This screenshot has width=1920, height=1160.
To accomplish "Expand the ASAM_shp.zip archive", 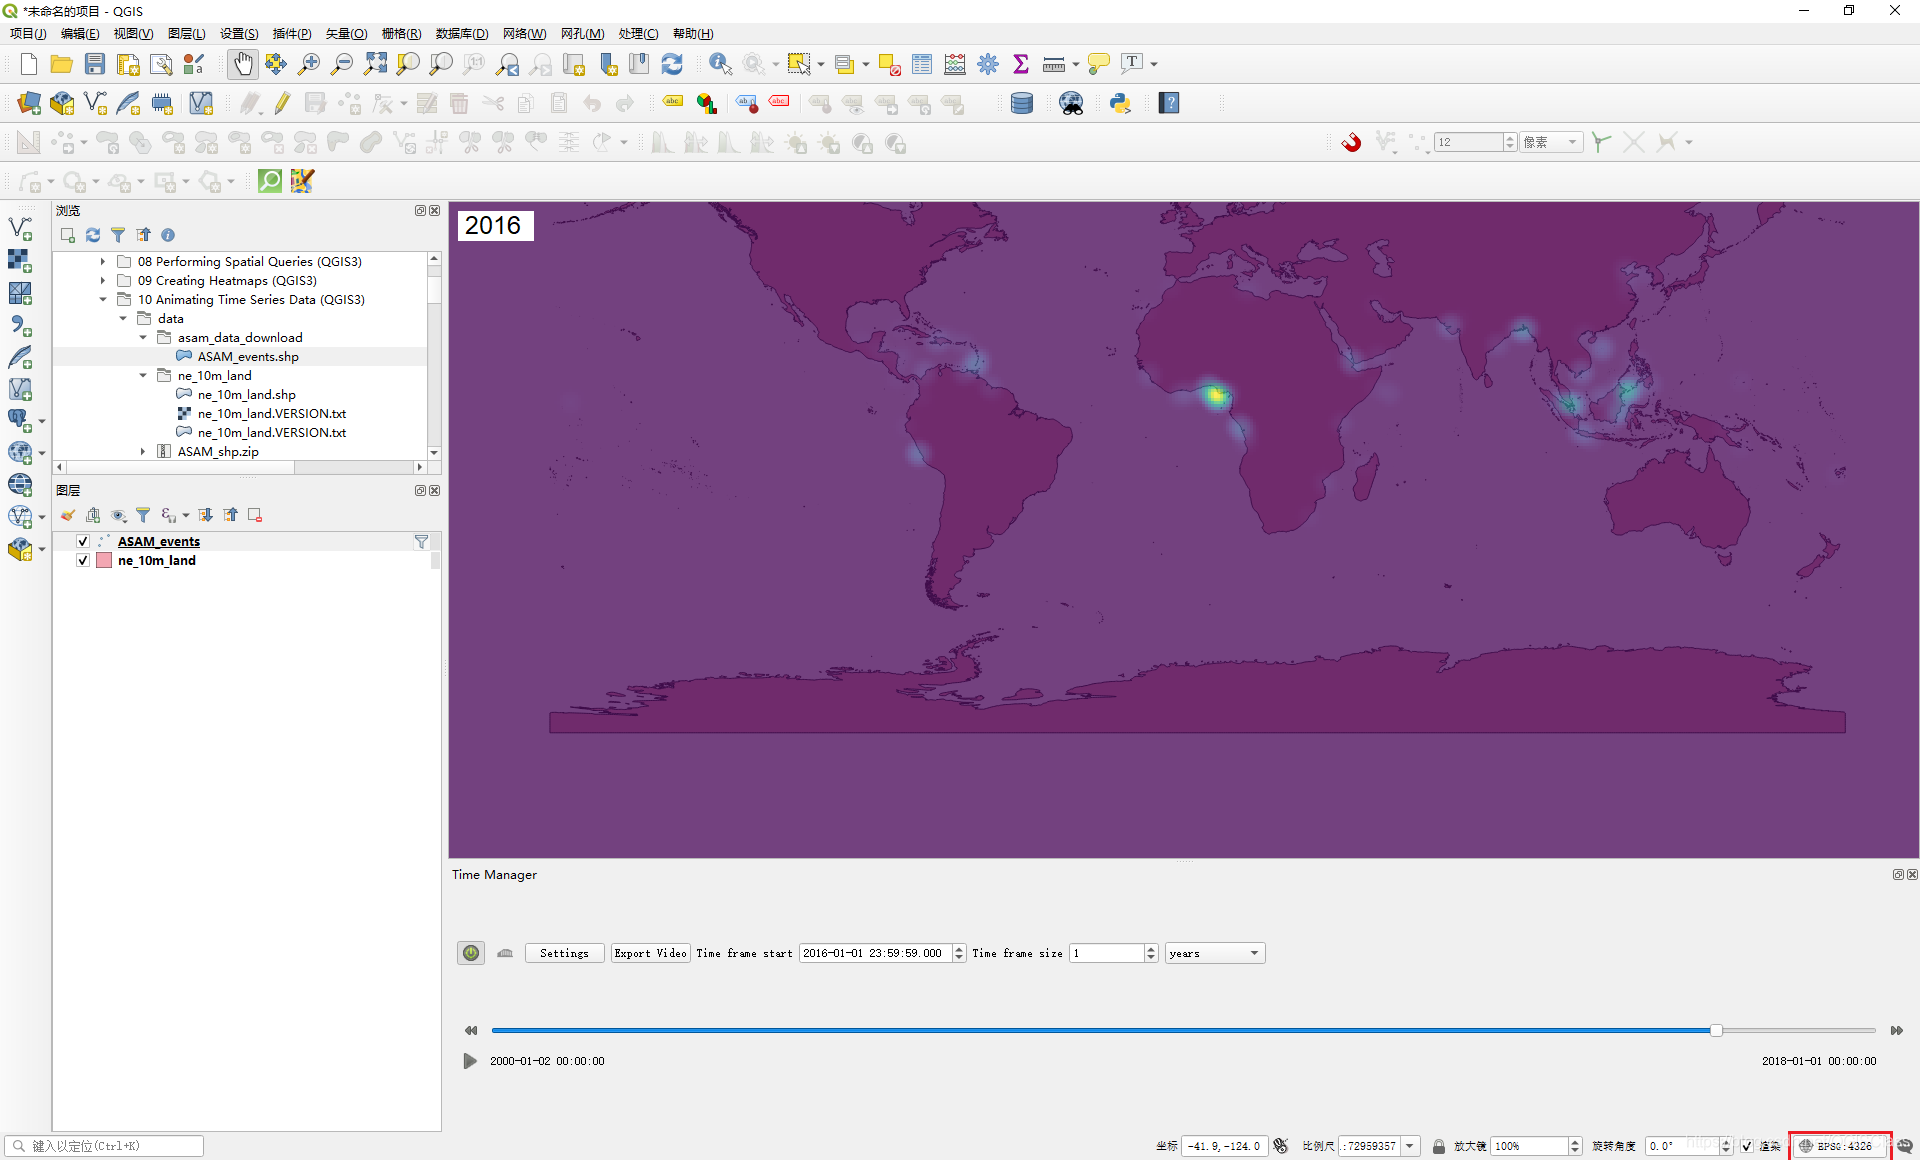I will pos(142,452).
